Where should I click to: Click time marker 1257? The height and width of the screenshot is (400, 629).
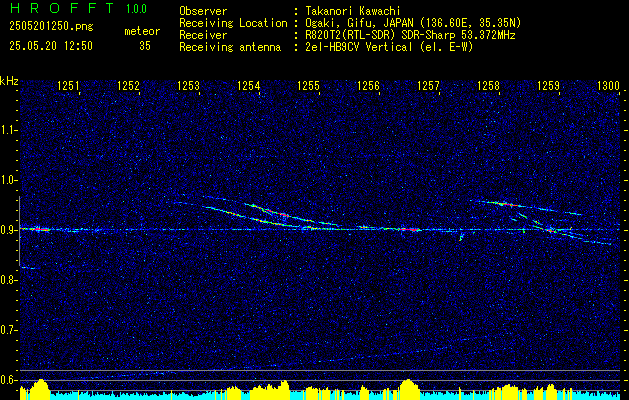point(428,85)
